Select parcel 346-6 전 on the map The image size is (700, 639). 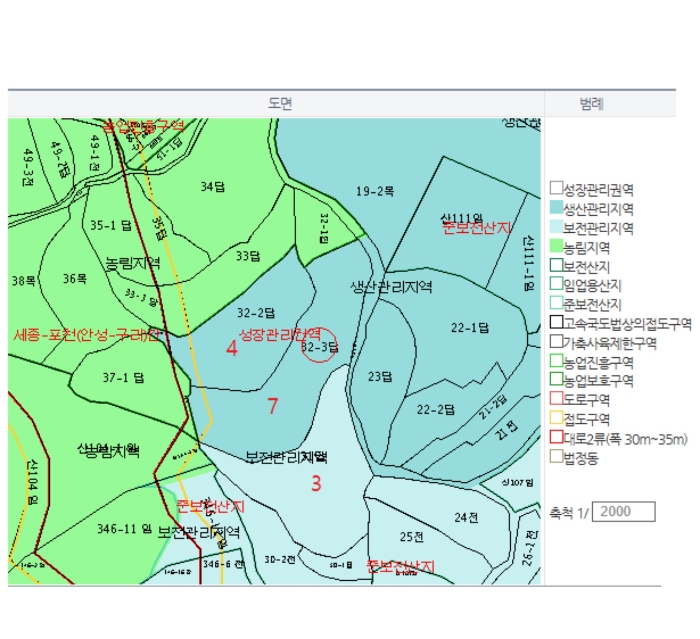pos(223,564)
